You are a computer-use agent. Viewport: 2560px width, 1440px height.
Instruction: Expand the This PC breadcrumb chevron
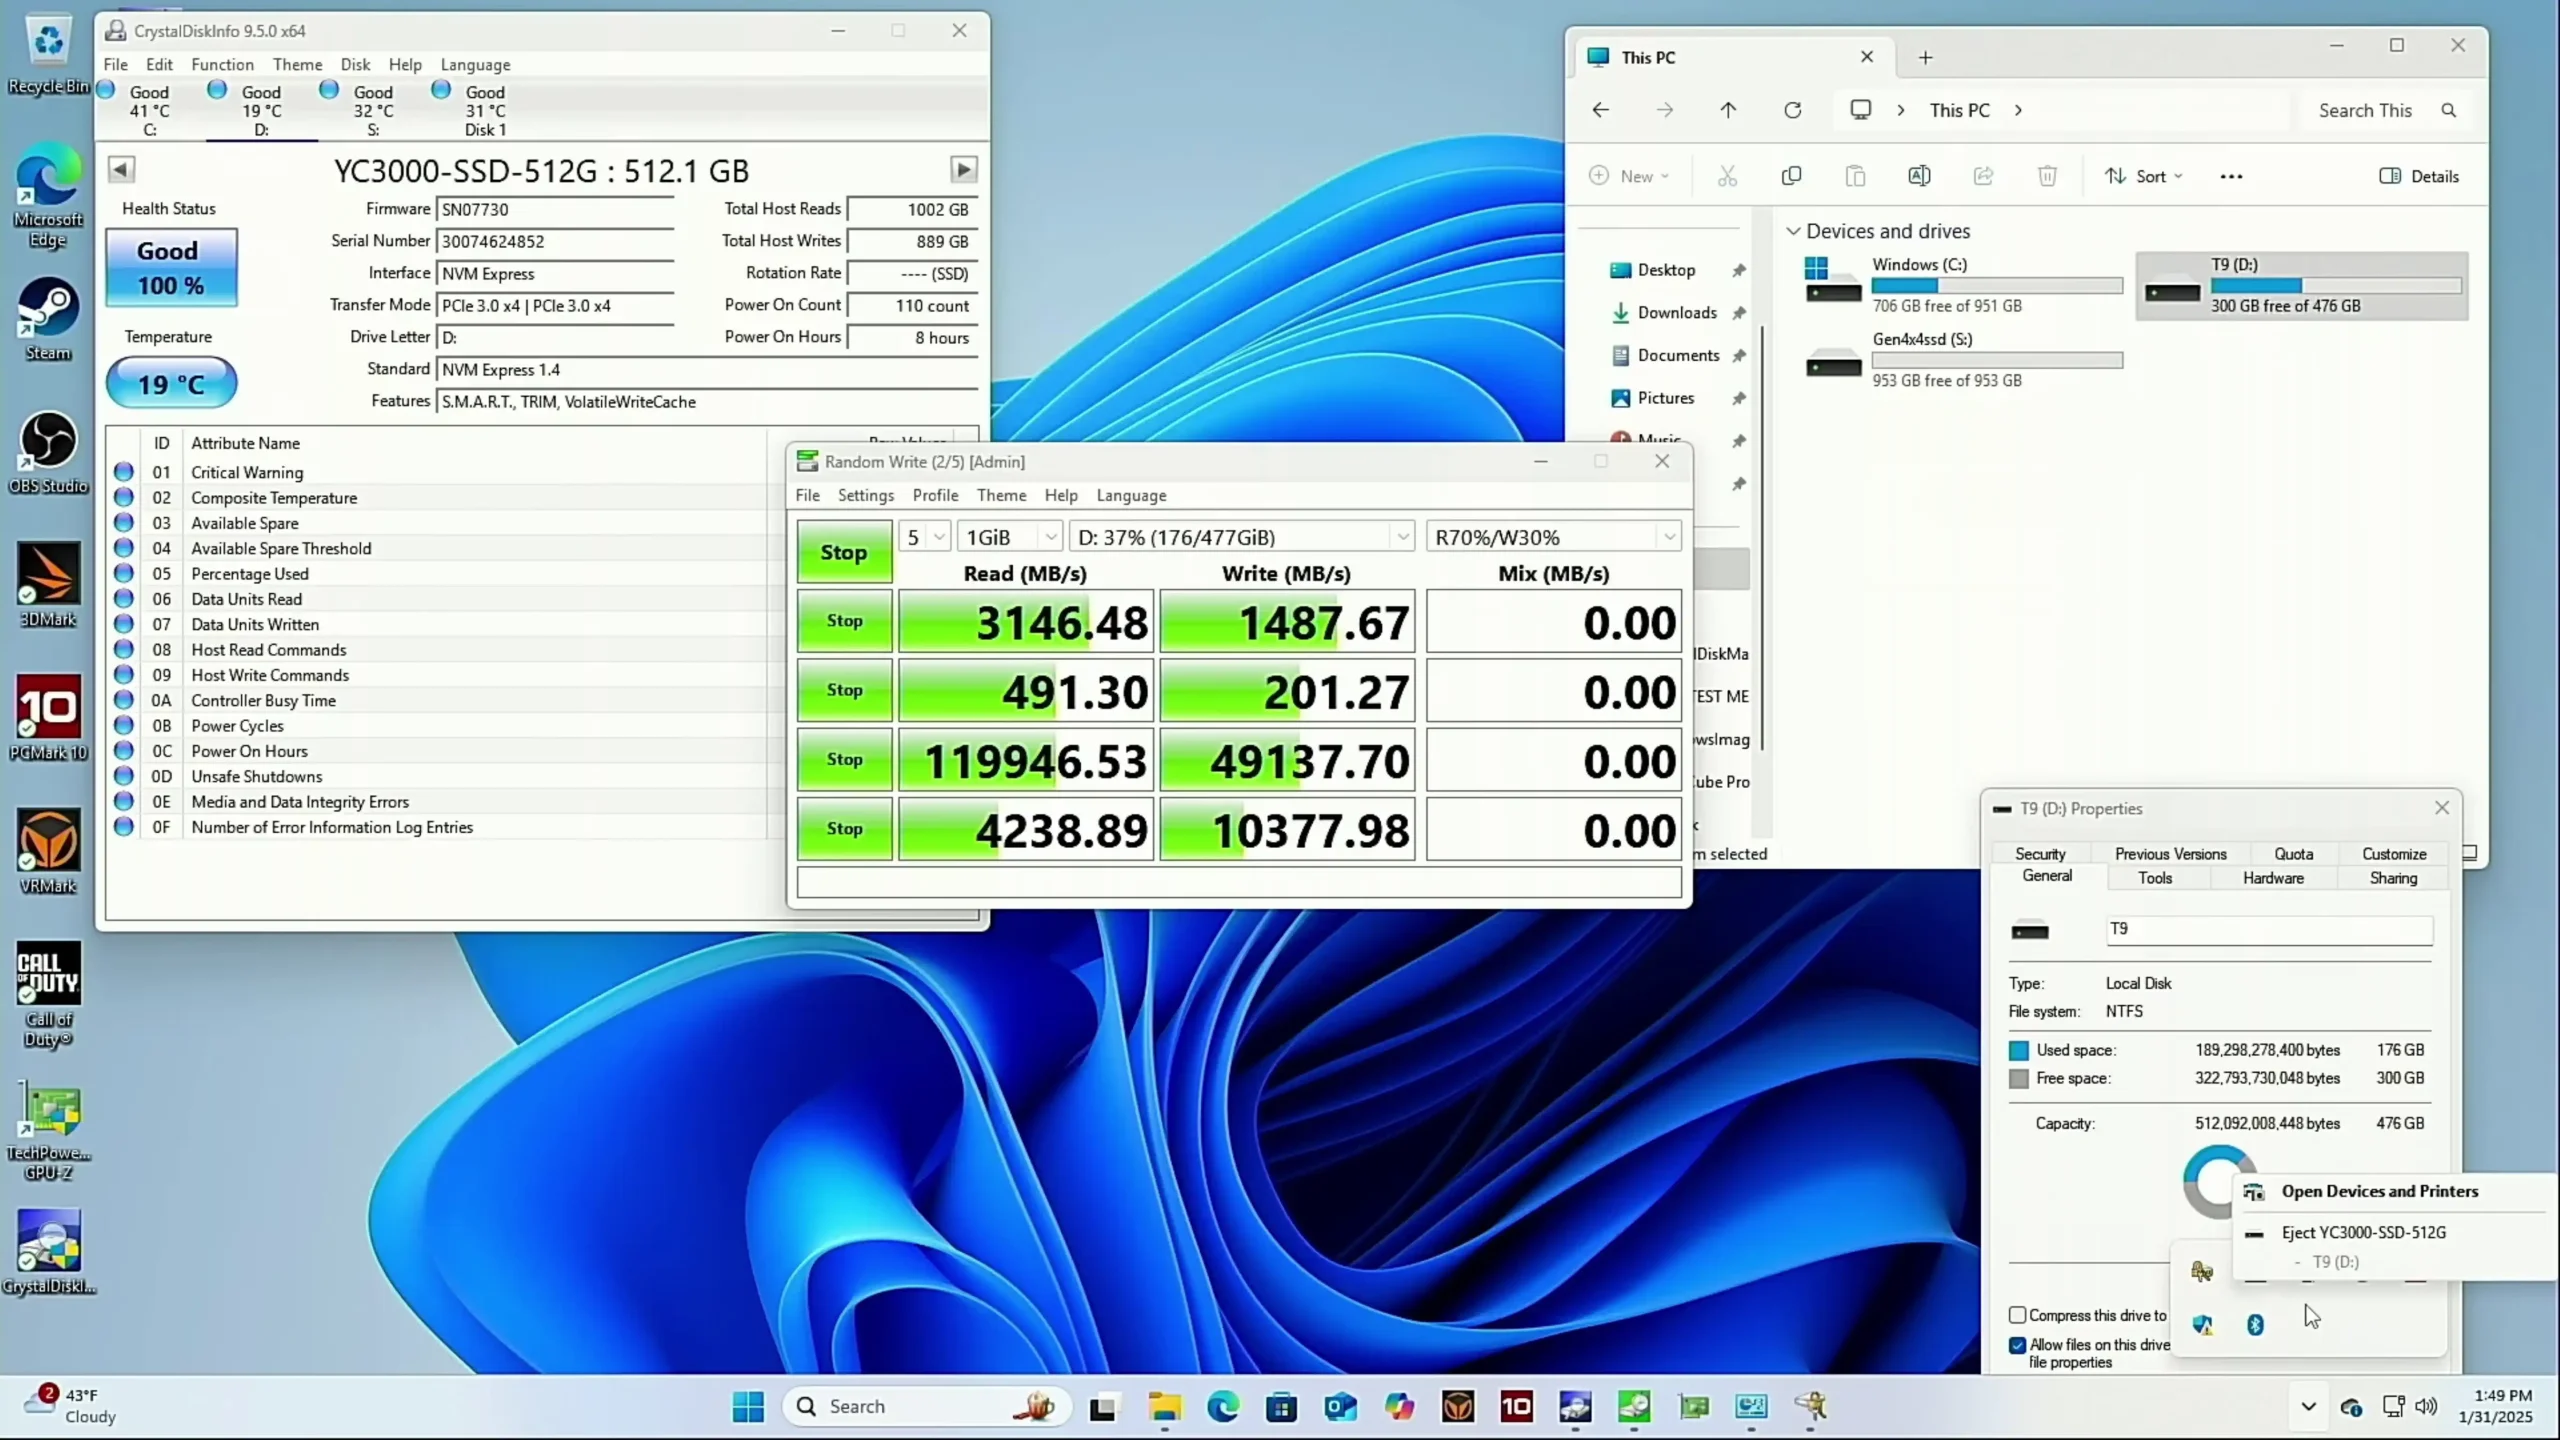click(x=2018, y=110)
